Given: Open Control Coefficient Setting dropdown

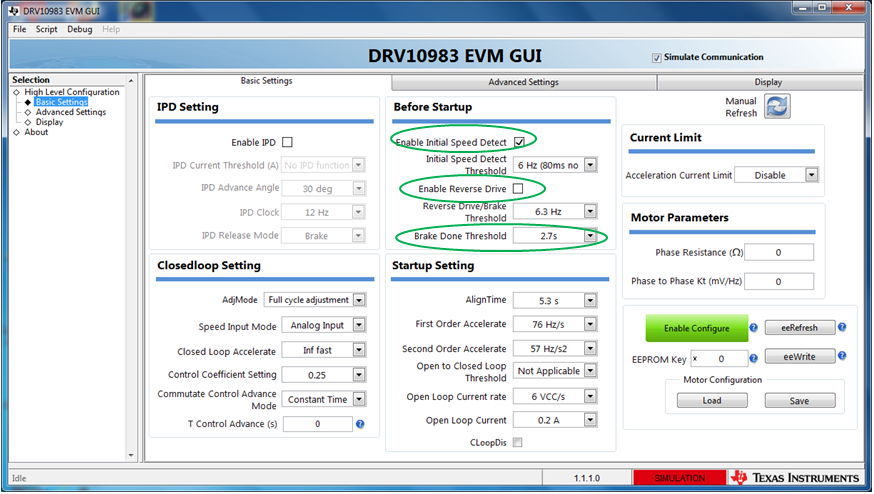Looking at the screenshot, I should 360,375.
